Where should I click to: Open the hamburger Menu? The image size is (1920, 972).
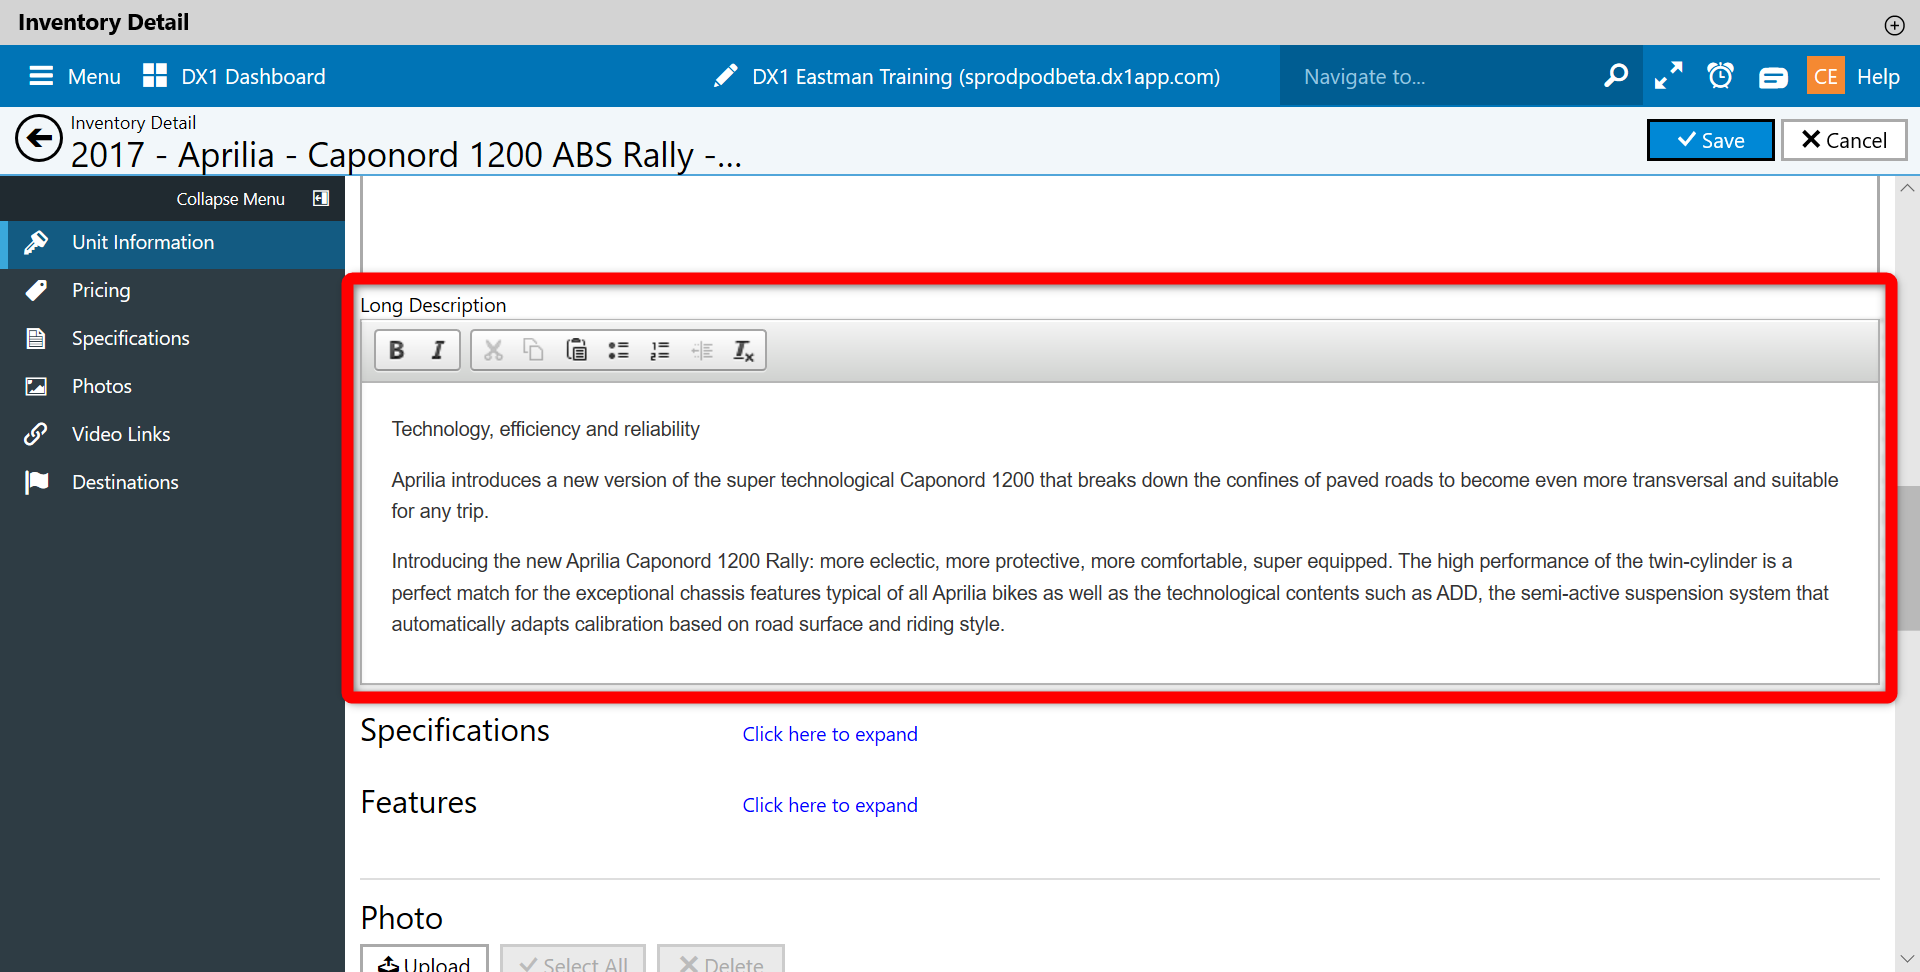(74, 76)
